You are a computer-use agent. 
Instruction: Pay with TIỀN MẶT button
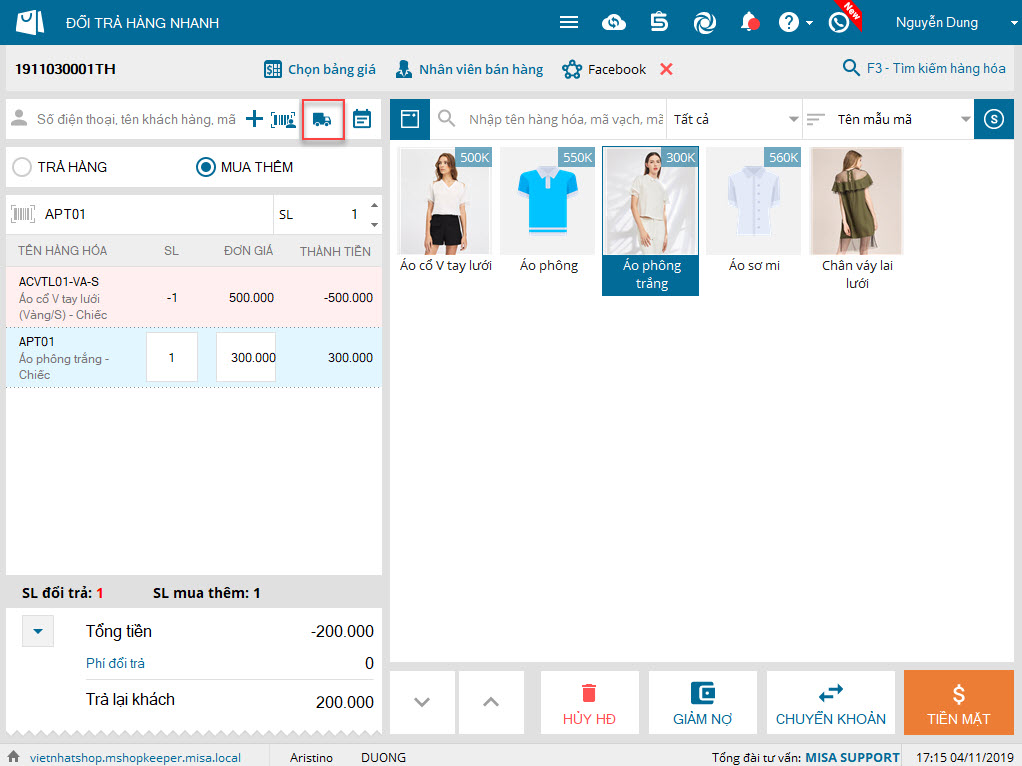point(959,703)
